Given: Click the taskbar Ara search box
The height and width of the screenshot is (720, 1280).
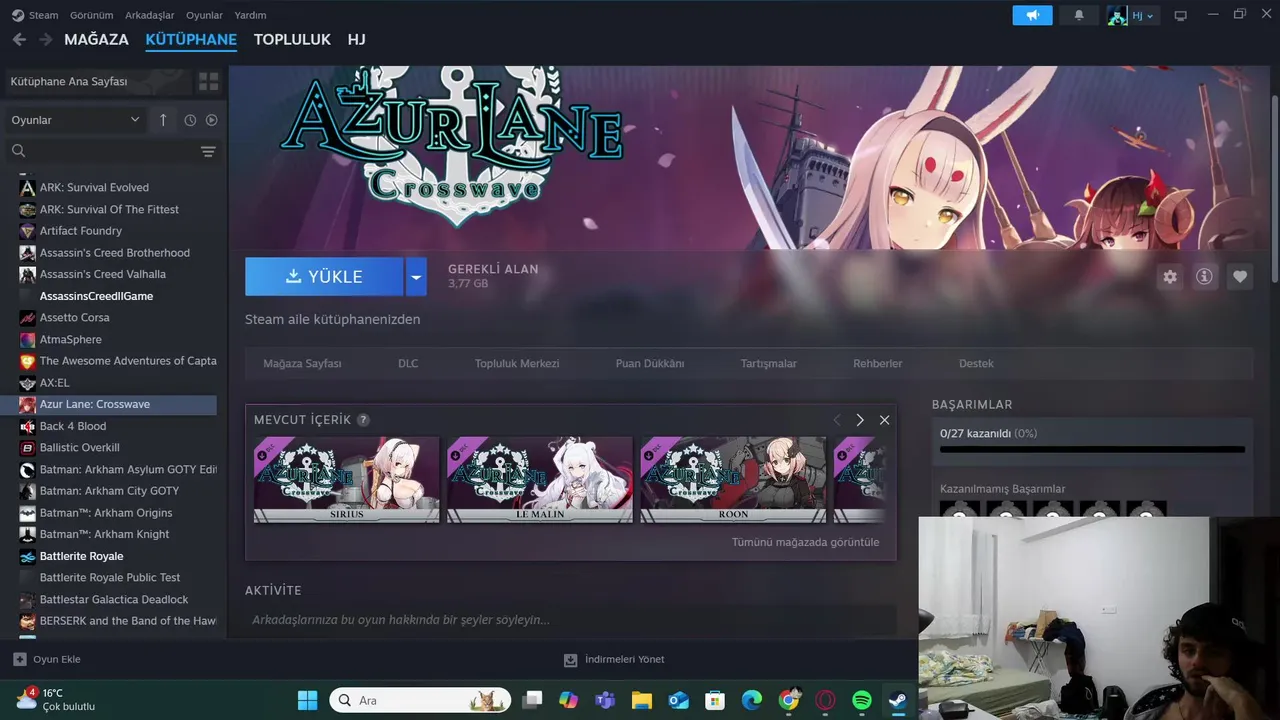Looking at the screenshot, I should (420, 700).
